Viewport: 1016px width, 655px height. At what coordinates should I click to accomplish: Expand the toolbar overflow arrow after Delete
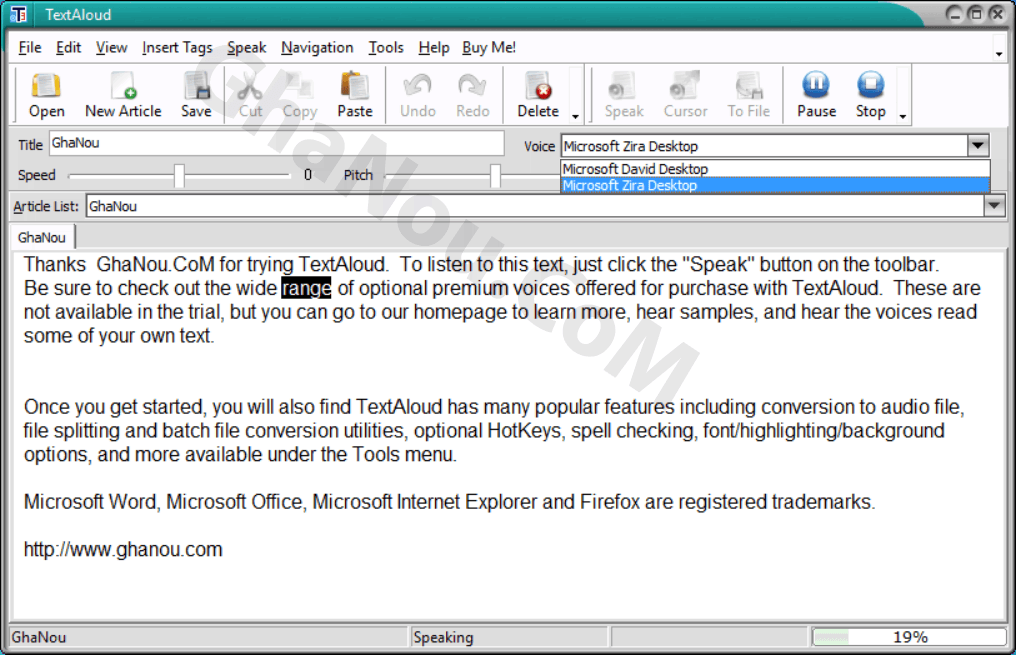575,117
